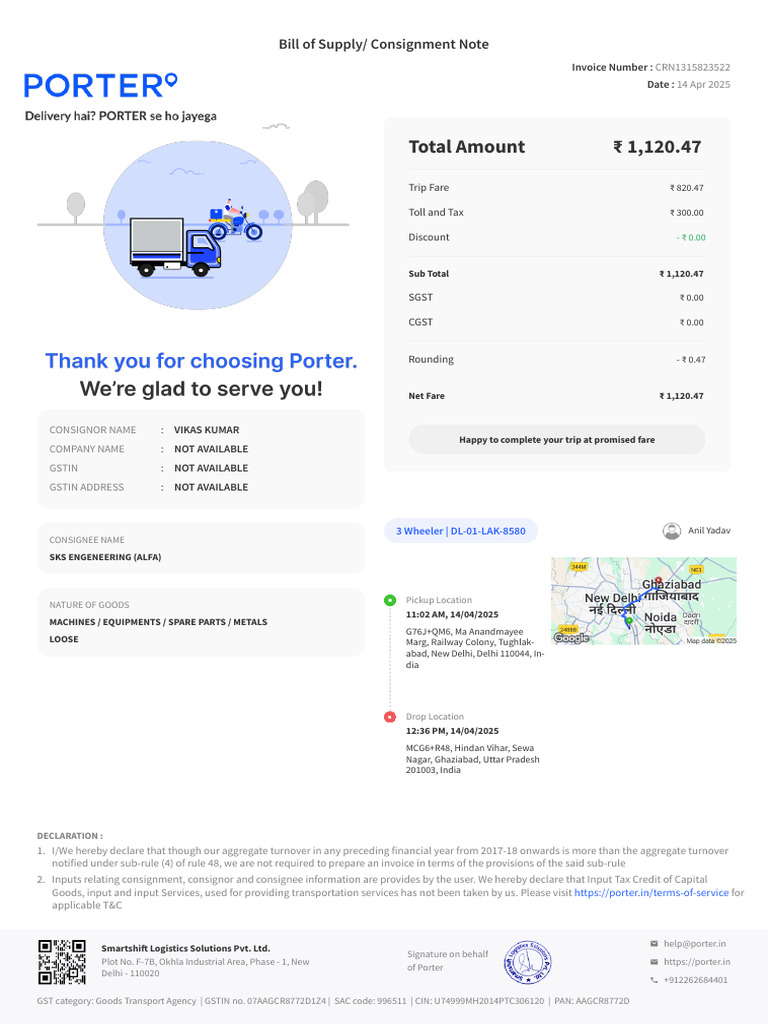Click the delivery truck illustration
The width and height of the screenshot is (768, 1024).
[174, 246]
